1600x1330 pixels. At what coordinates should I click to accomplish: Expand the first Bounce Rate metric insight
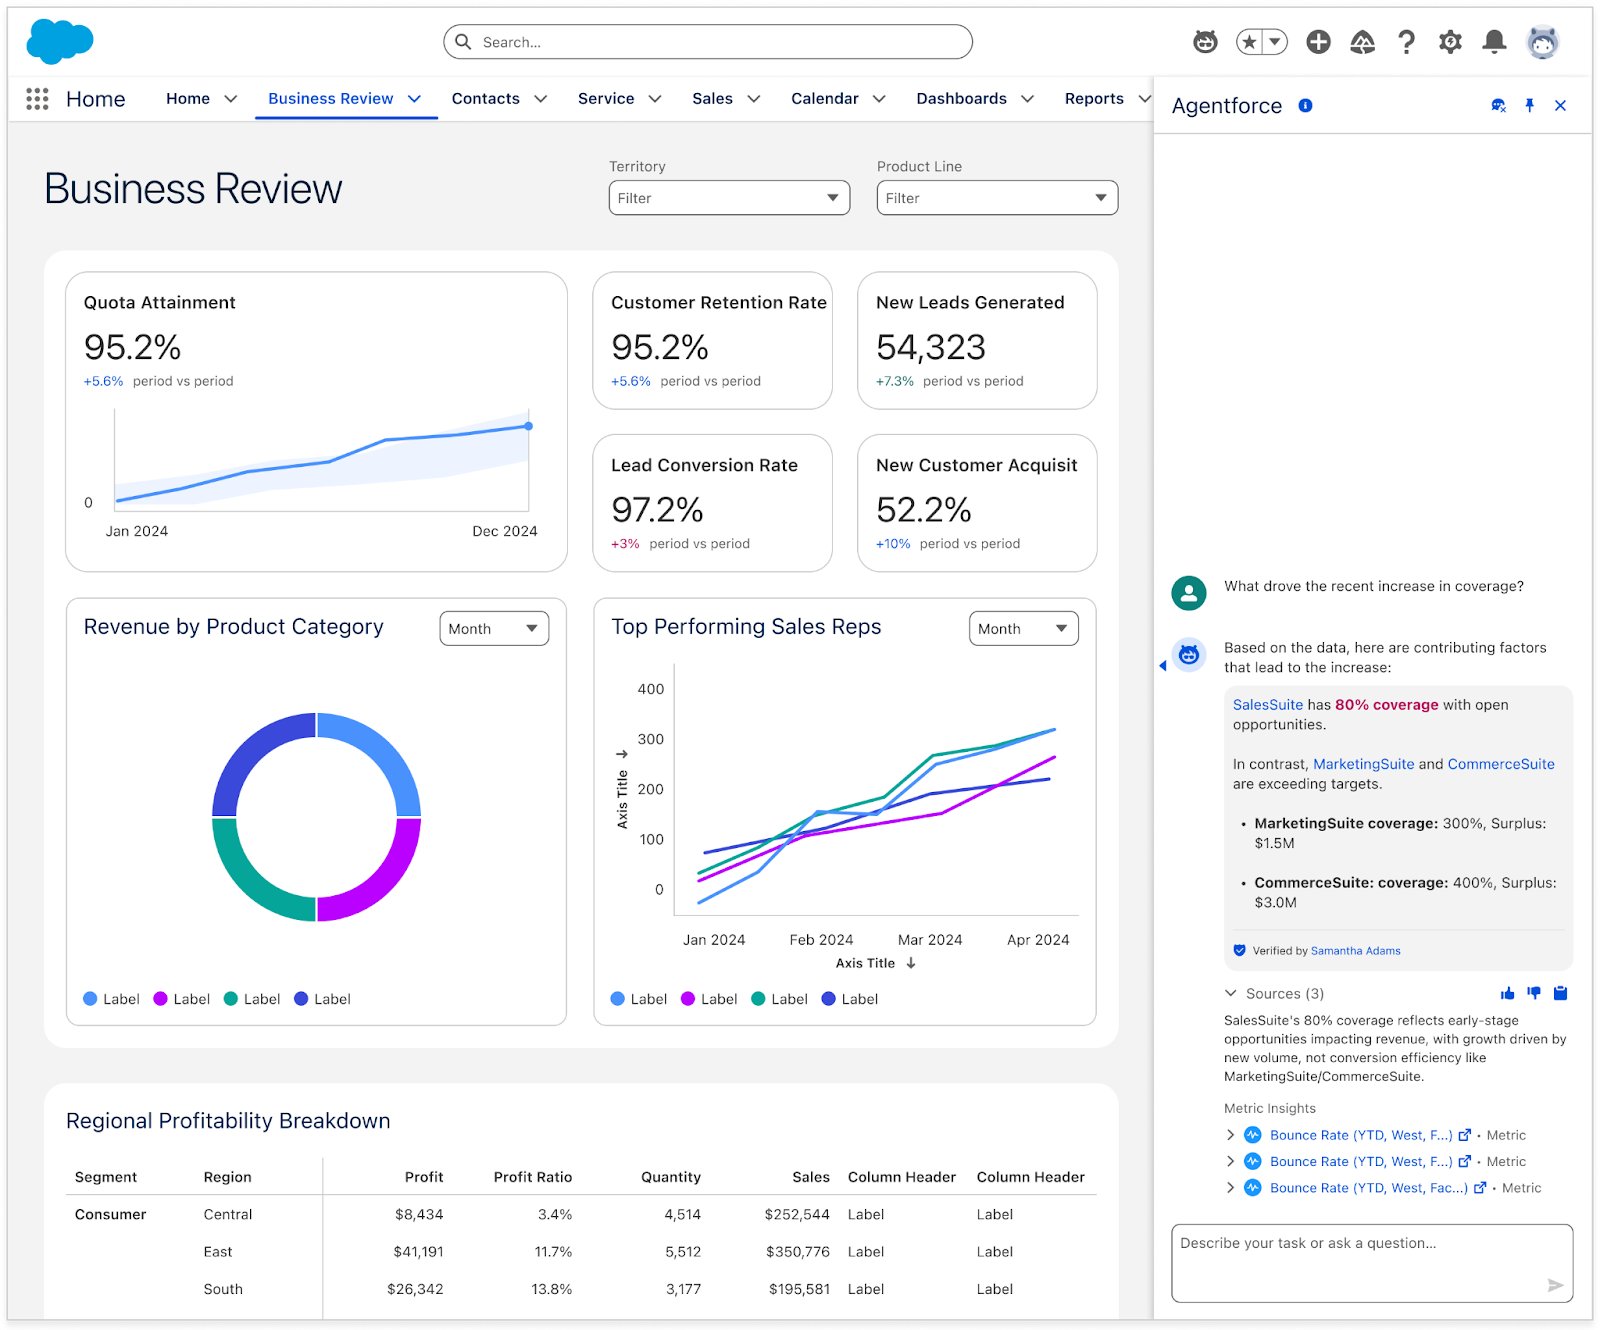point(1231,1135)
